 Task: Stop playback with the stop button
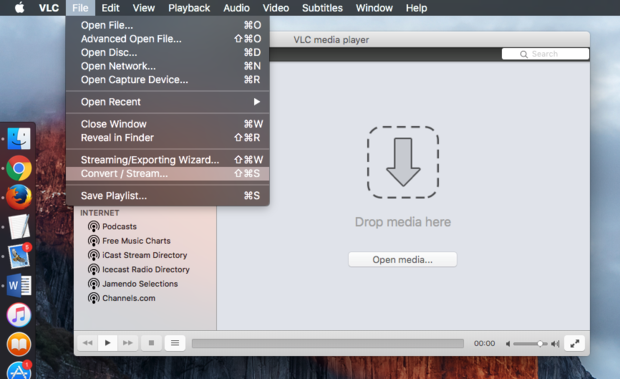151,343
